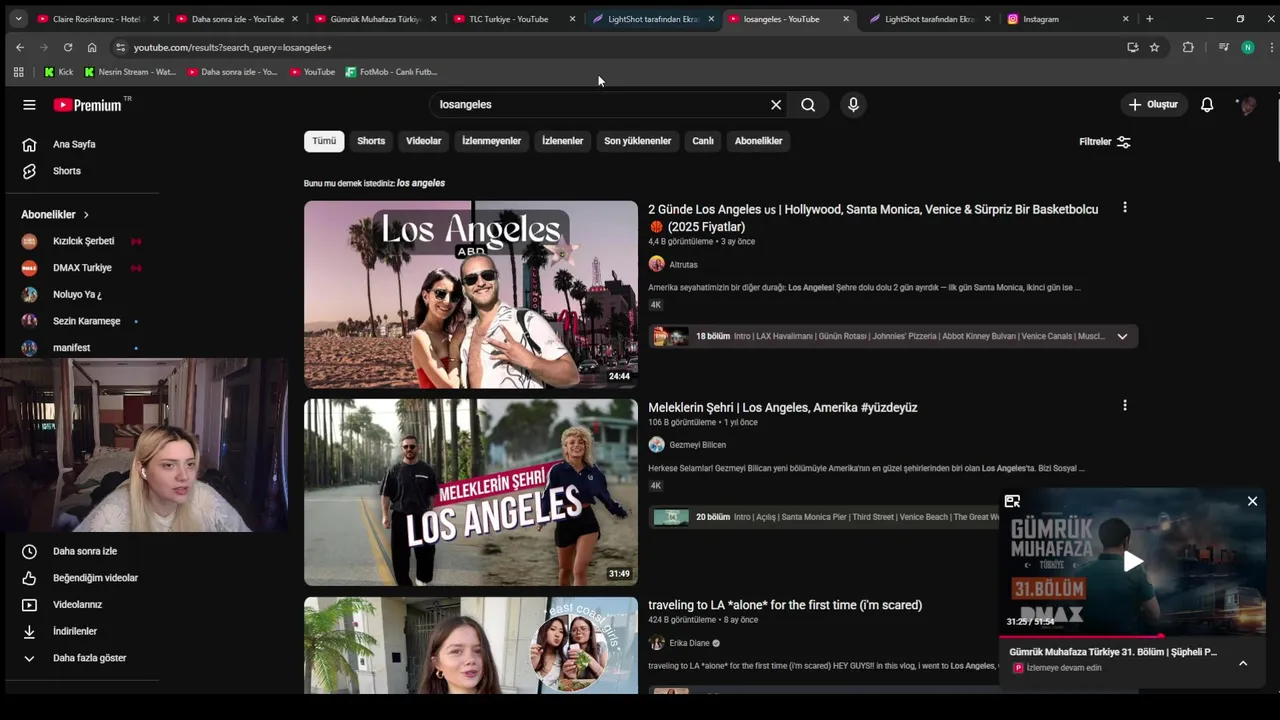The height and width of the screenshot is (720, 1280).
Task: Open more options for Meleklerin Şehri video
Action: pos(1124,406)
